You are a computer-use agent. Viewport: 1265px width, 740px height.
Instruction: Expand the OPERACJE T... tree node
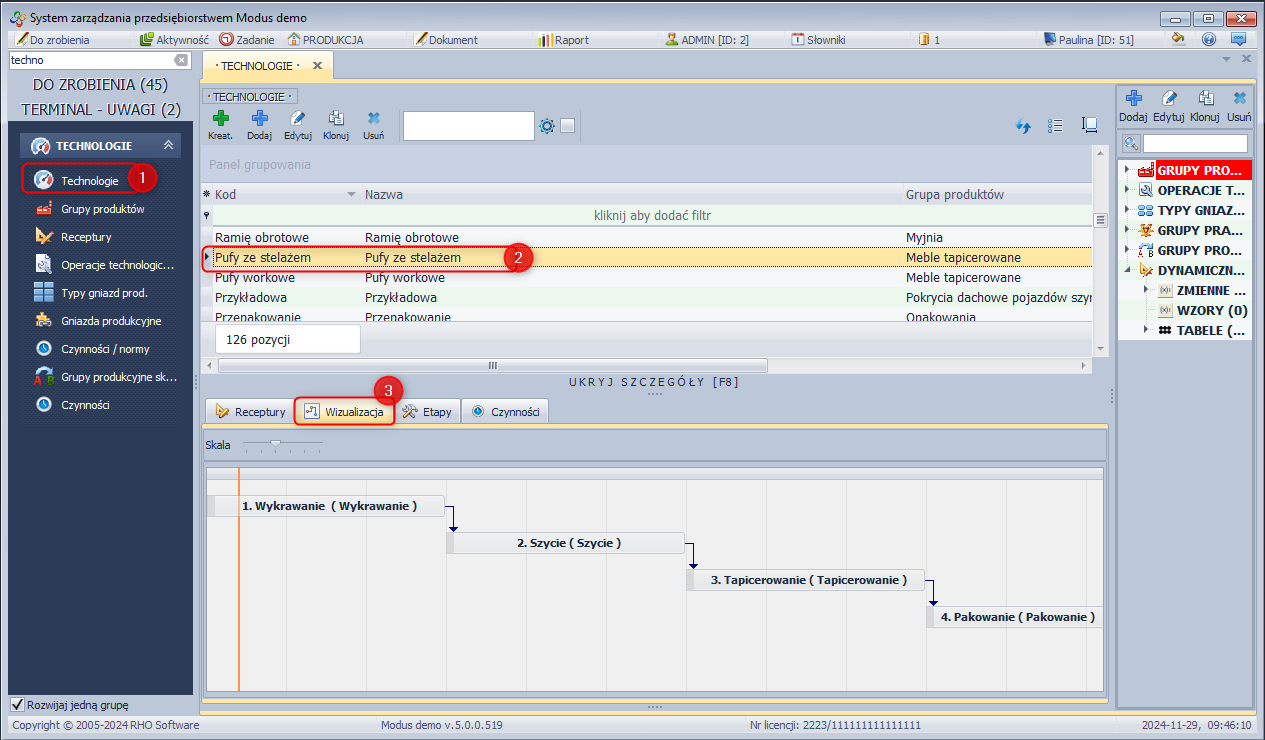click(x=1127, y=190)
